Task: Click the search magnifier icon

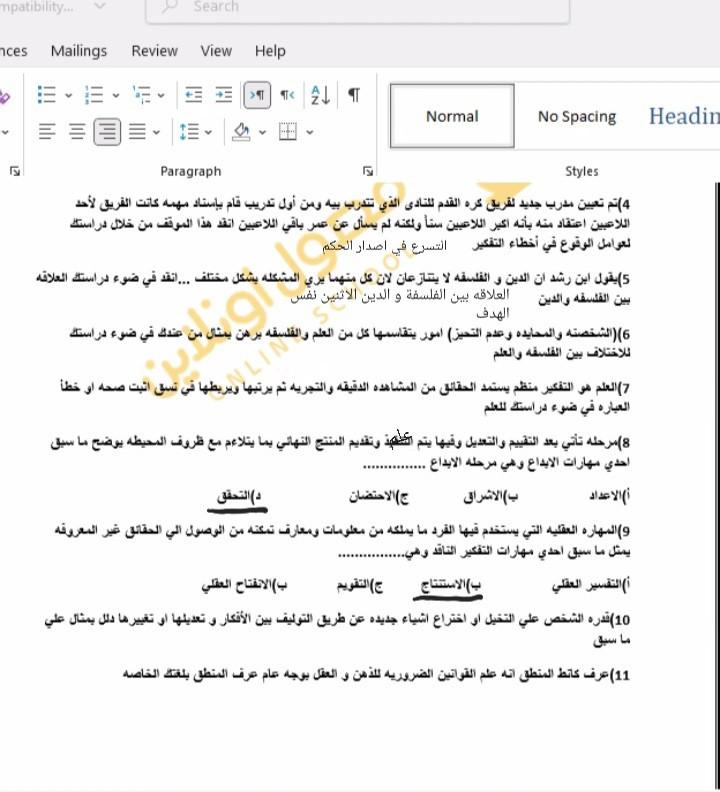Action: pyautogui.click(x=170, y=7)
